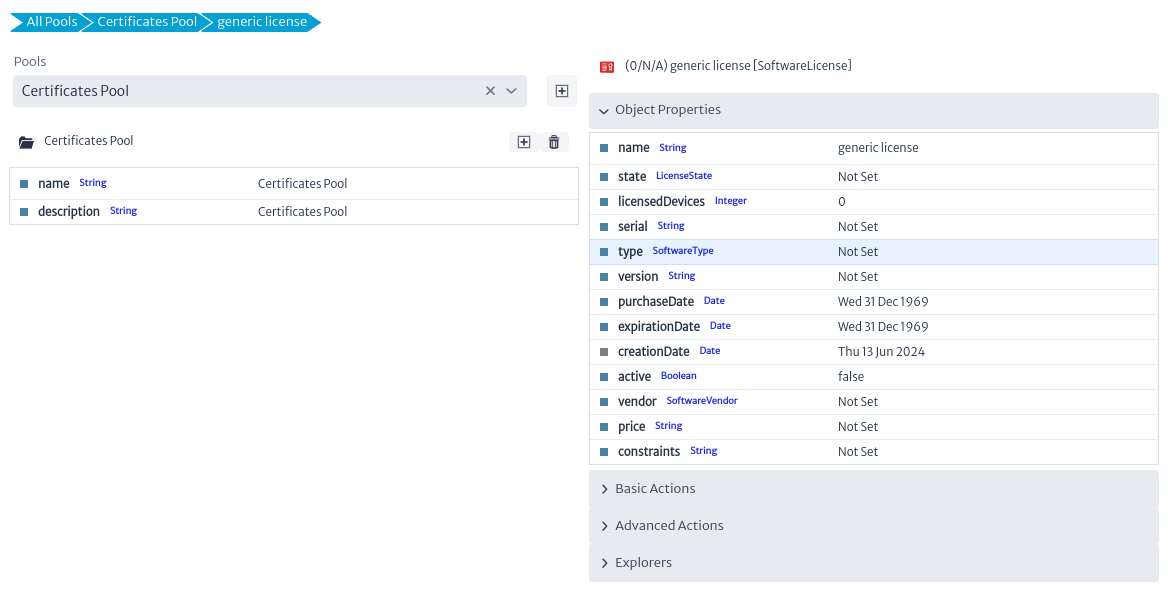Click the vendor value 'Not Set'
The width and height of the screenshot is (1168, 592).
coord(857,401)
